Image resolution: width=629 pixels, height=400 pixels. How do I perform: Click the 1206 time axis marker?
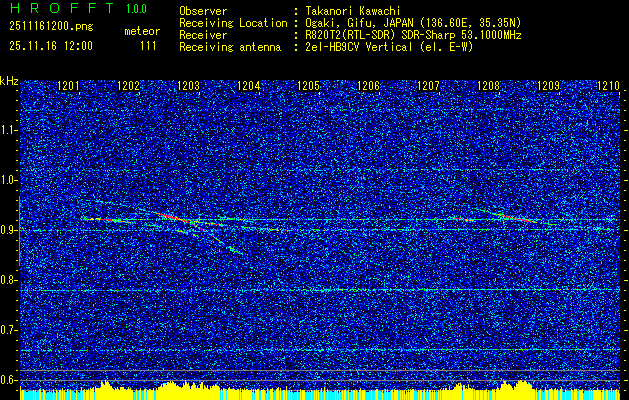(x=368, y=86)
